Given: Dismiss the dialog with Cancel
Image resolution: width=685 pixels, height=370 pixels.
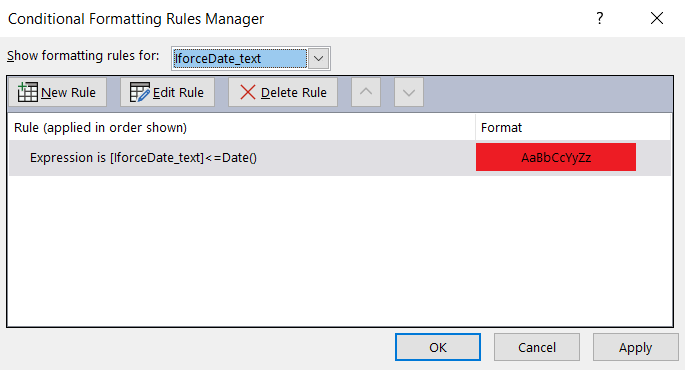Looking at the screenshot, I should click(x=537, y=347).
